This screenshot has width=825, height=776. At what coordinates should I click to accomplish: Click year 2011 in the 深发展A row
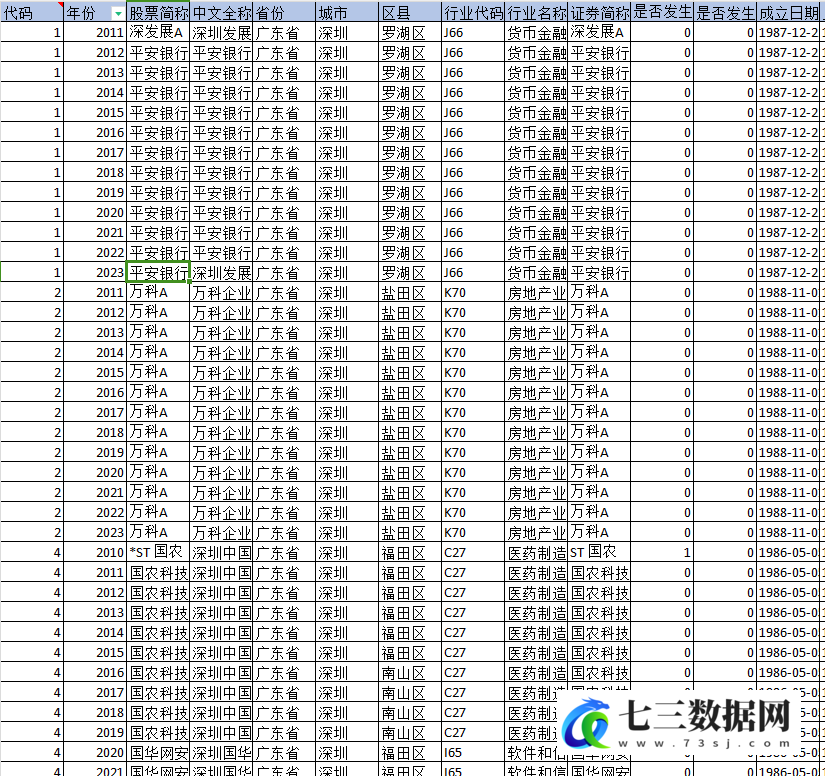[x=95, y=33]
